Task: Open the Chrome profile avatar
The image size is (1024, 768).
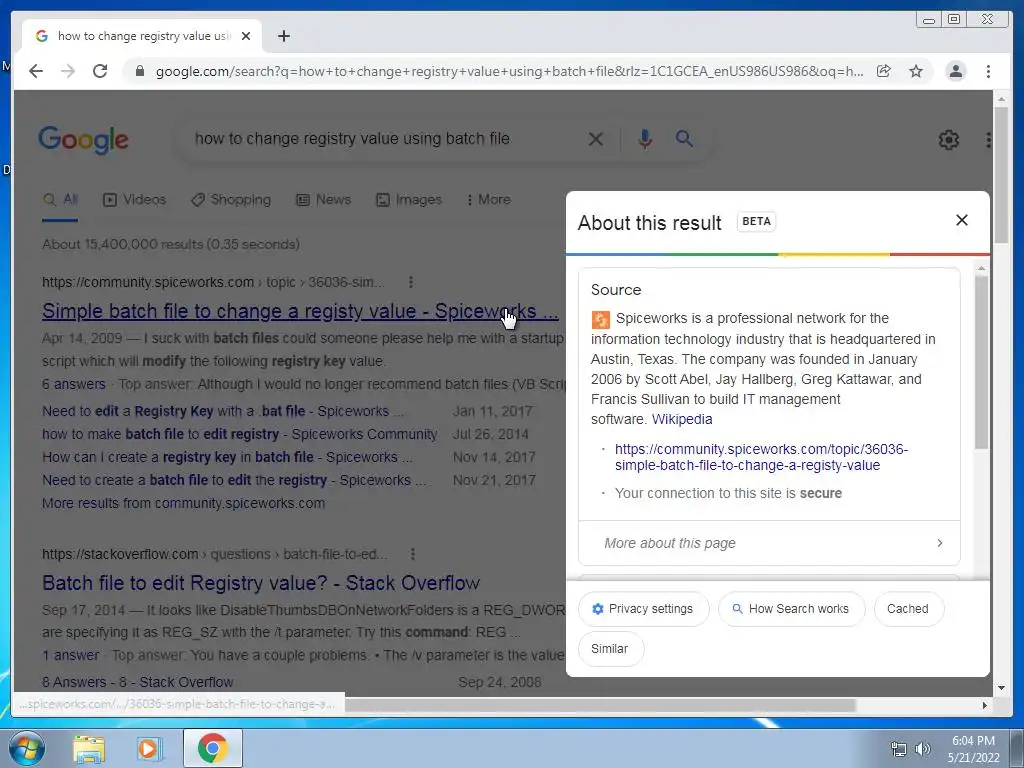Action: coord(955,71)
